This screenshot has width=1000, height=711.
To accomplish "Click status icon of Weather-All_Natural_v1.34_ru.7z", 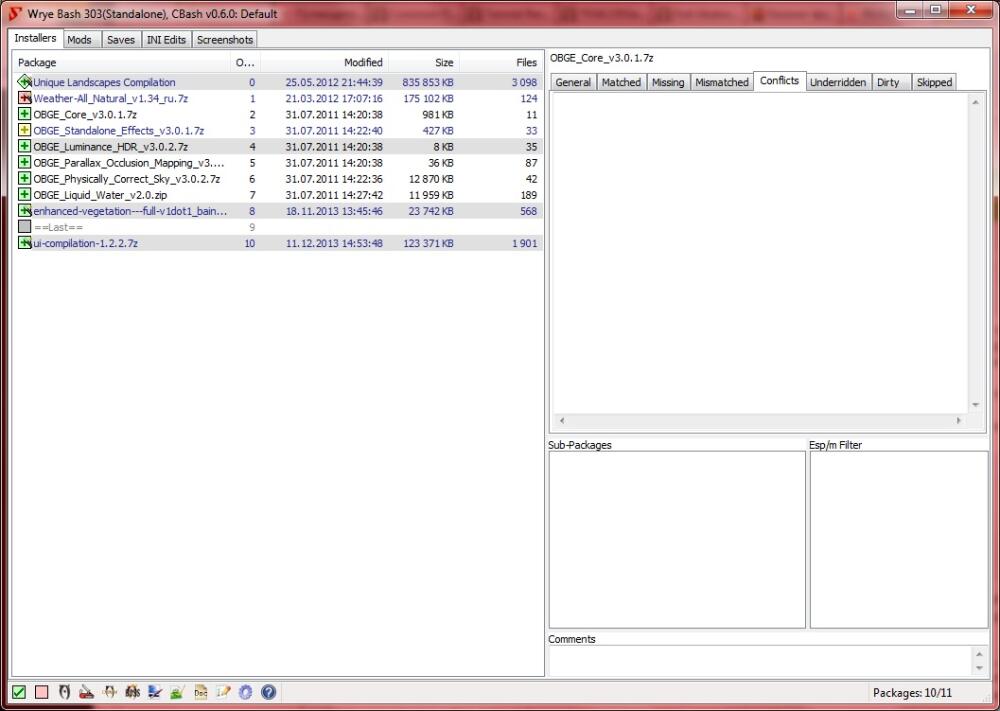I will point(24,98).
